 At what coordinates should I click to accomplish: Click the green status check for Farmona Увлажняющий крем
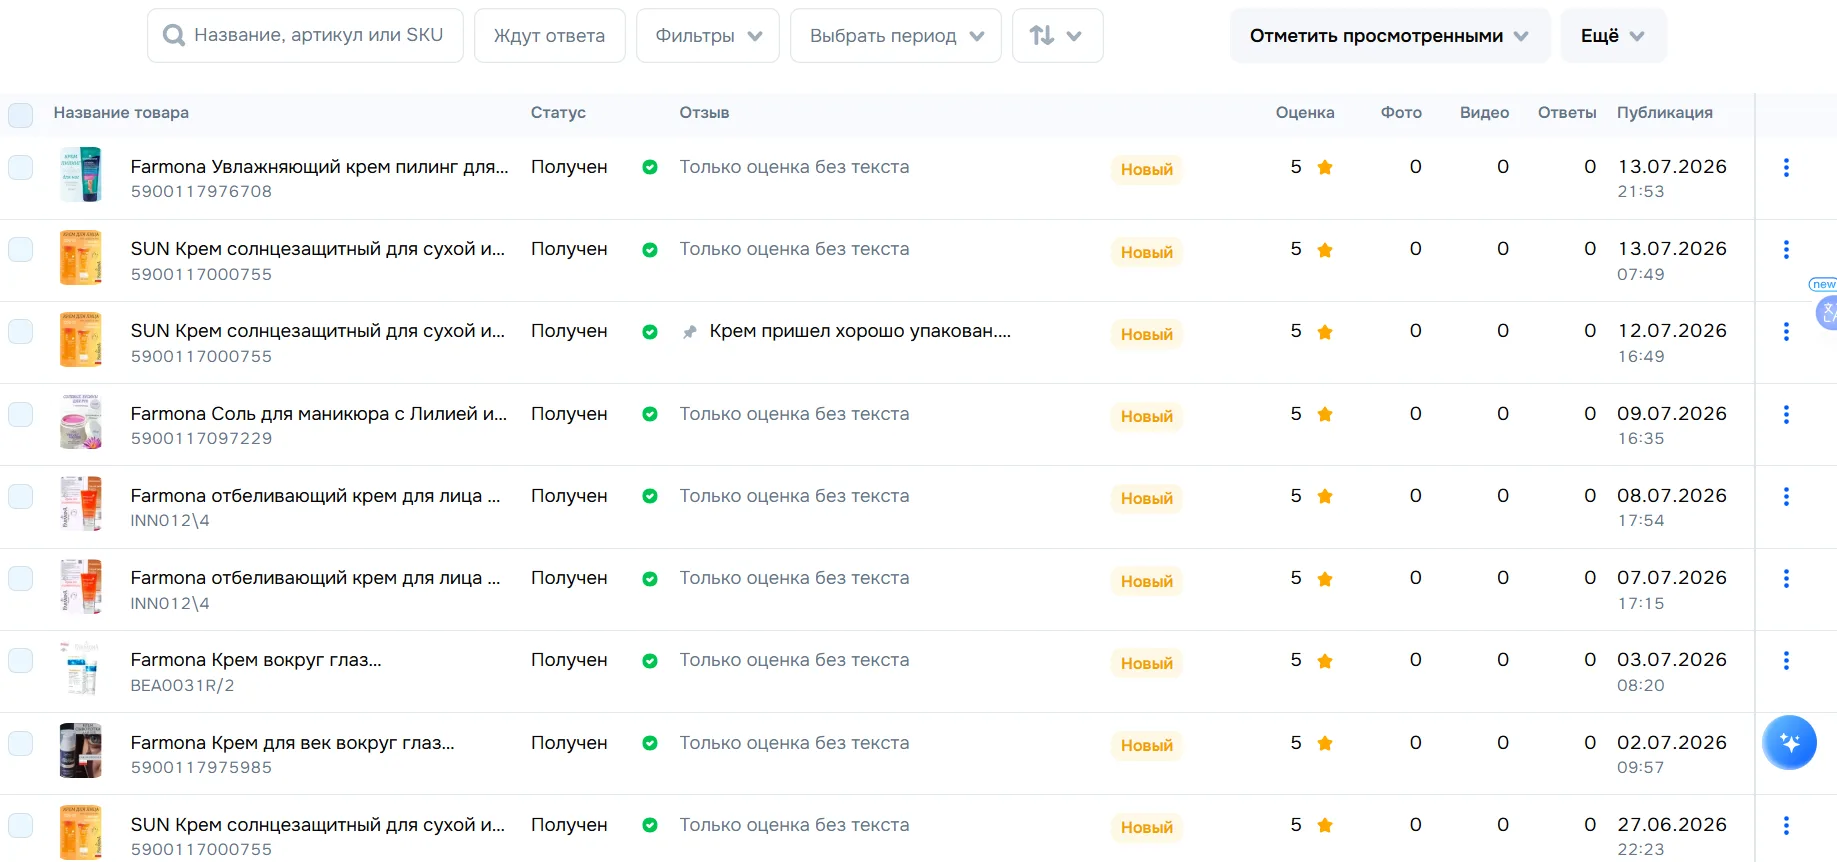pyautogui.click(x=650, y=168)
